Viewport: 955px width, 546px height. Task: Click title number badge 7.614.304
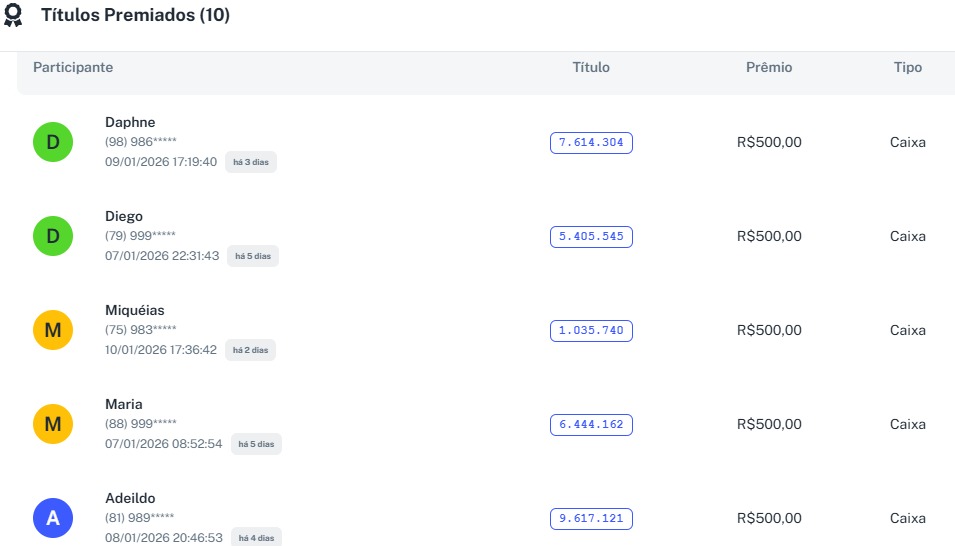(x=591, y=142)
